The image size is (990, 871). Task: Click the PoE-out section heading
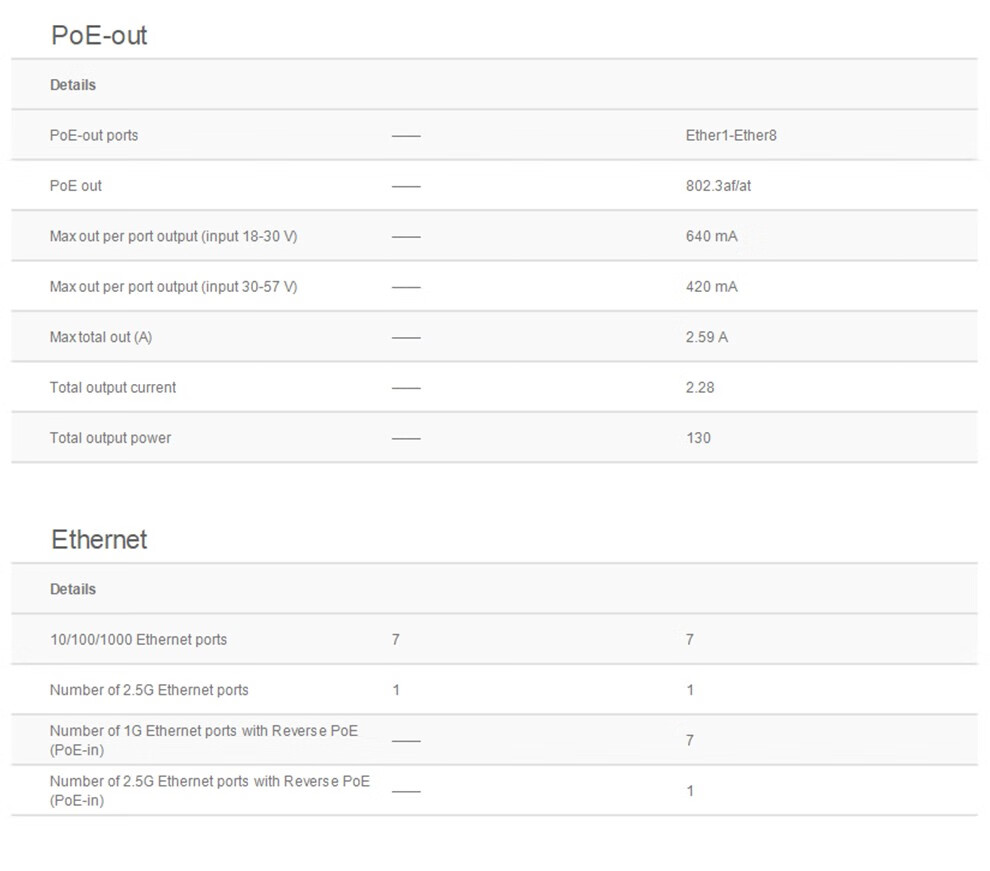[98, 35]
